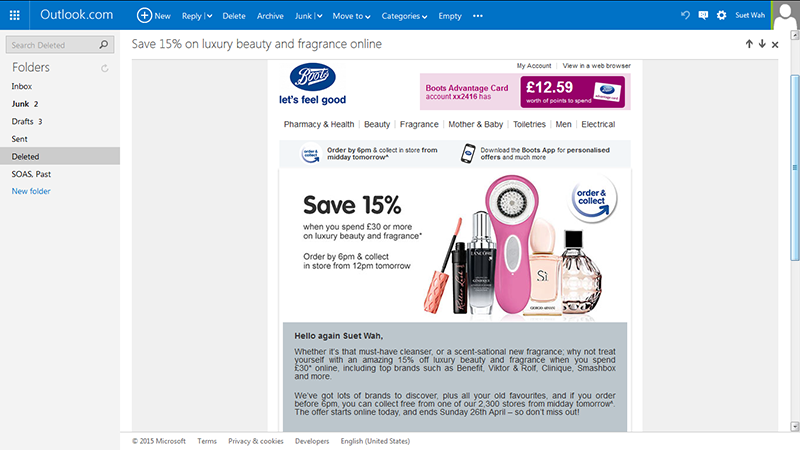Screen dimensions: 800x450
Task: Click Delete in the toolbar
Action: pyautogui.click(x=234, y=16)
